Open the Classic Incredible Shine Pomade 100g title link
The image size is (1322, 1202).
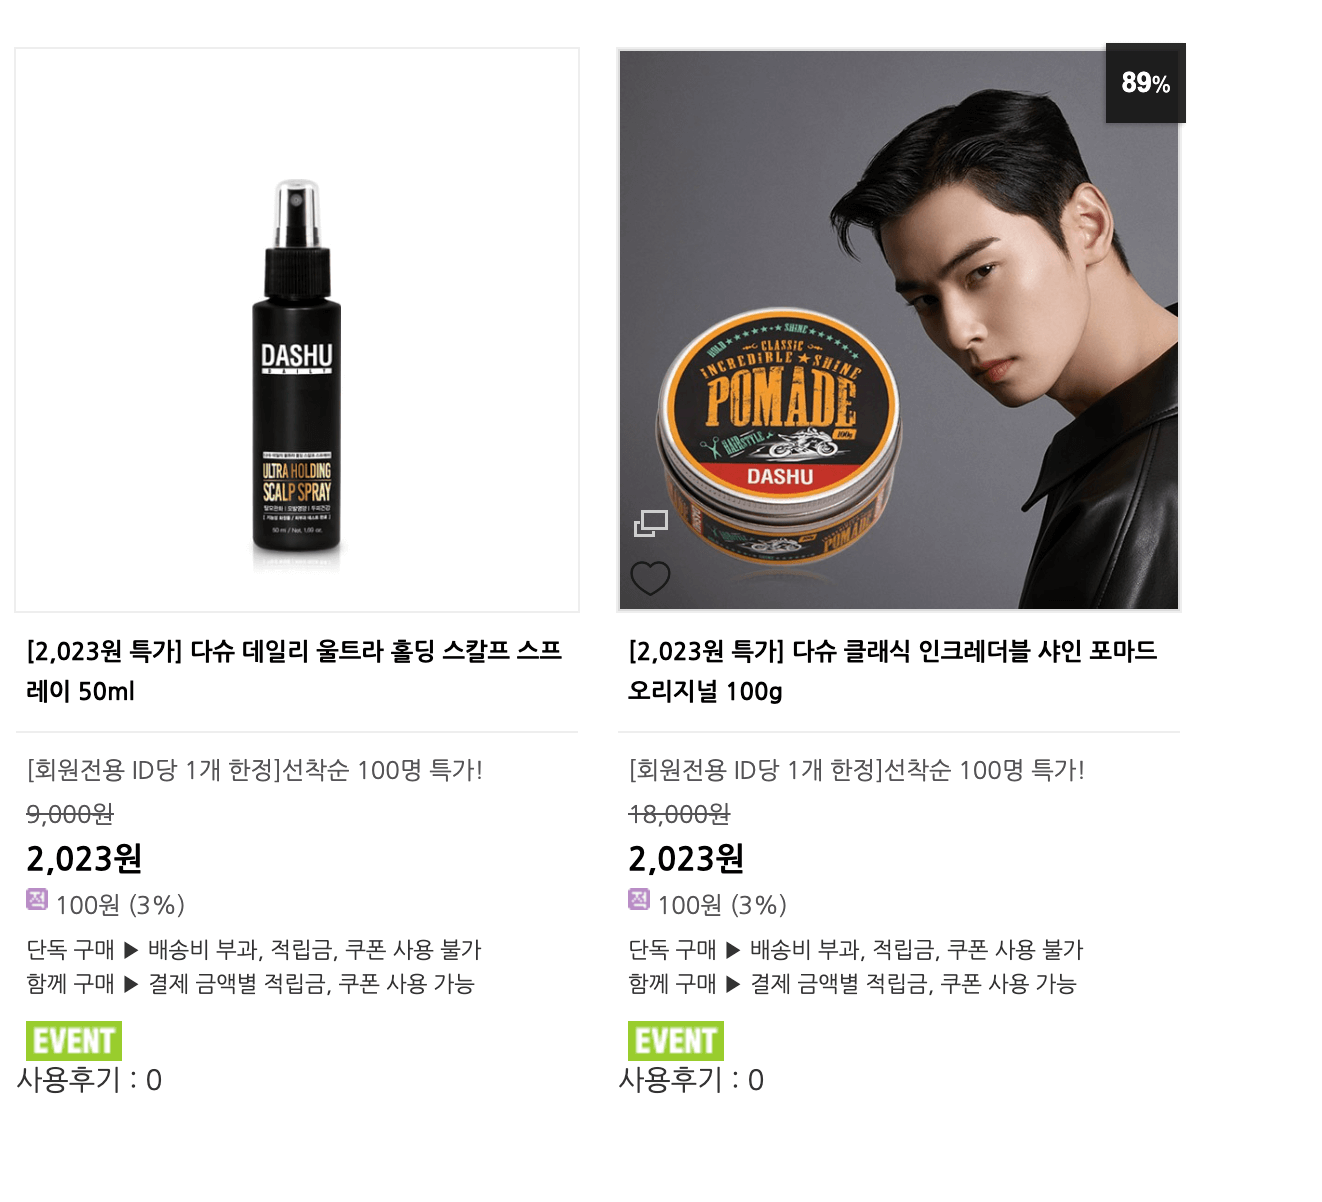(892, 671)
